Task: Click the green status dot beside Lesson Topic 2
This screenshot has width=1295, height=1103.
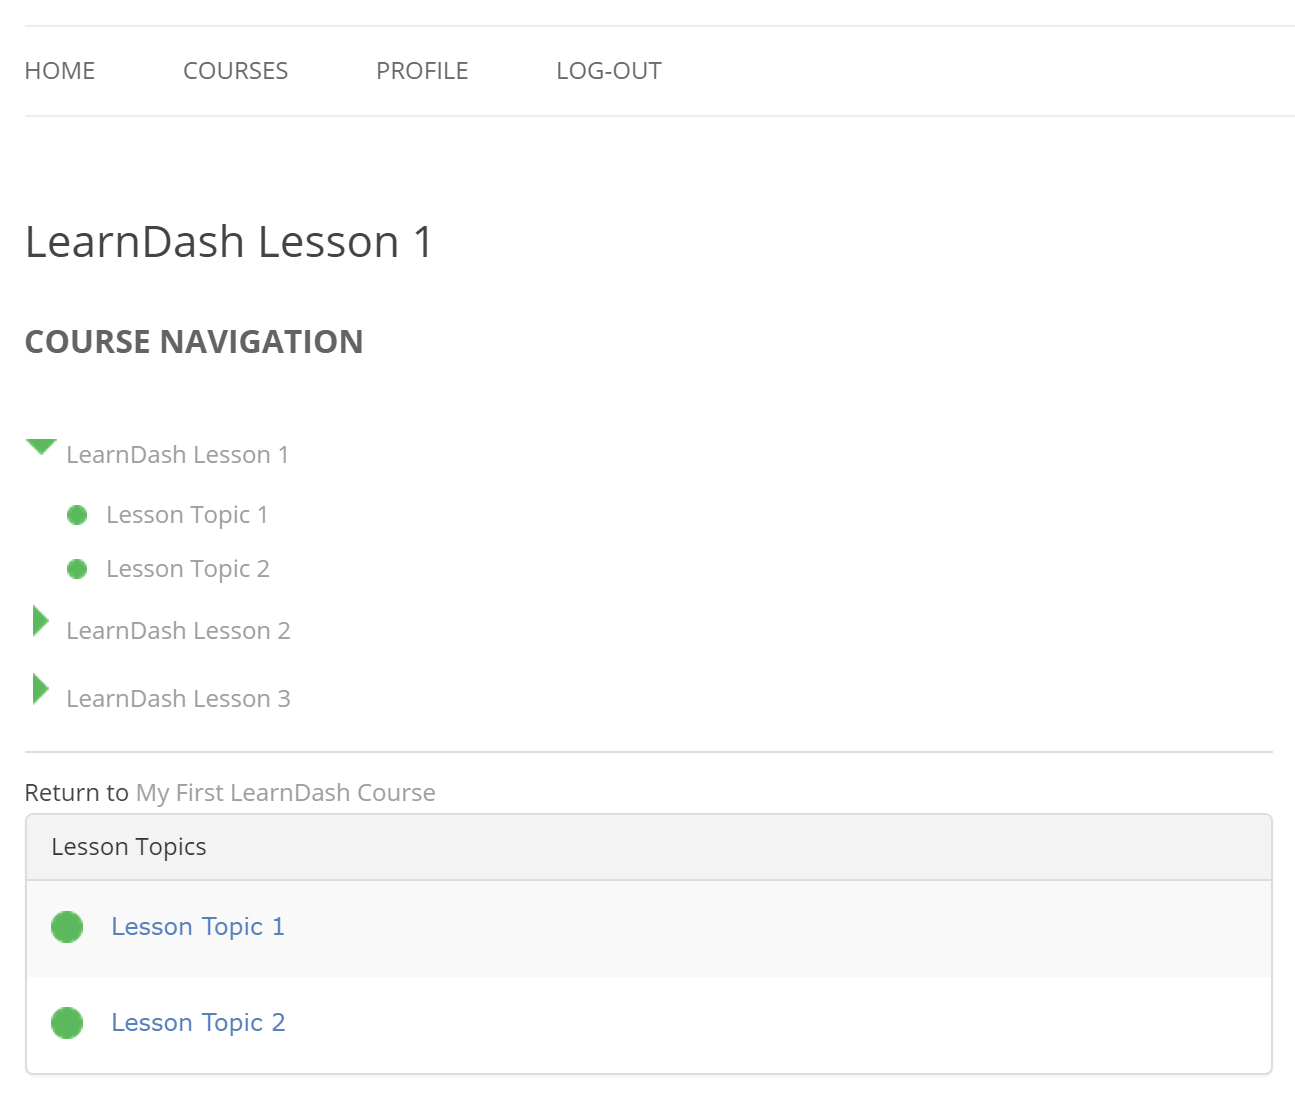Action: point(77,568)
